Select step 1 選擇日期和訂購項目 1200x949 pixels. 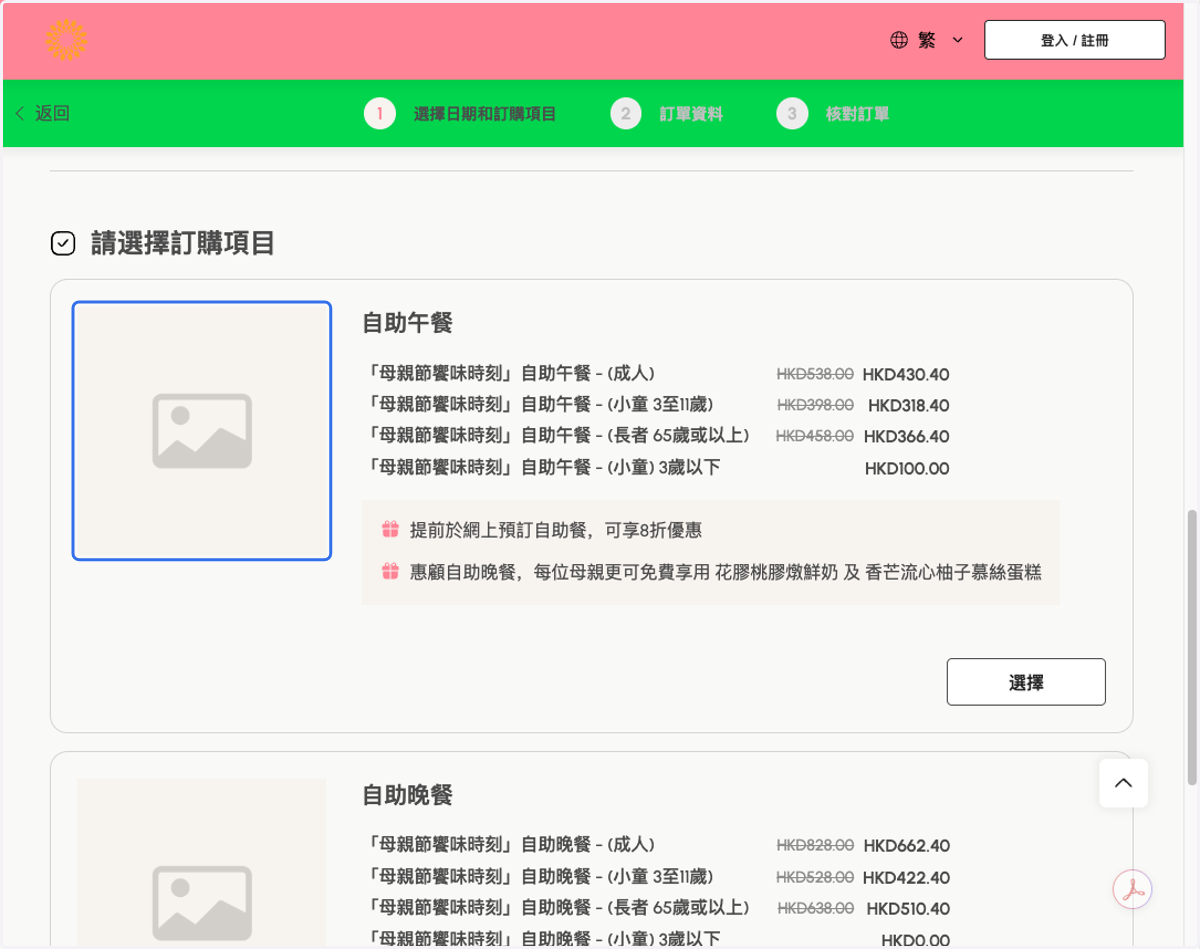(461, 114)
